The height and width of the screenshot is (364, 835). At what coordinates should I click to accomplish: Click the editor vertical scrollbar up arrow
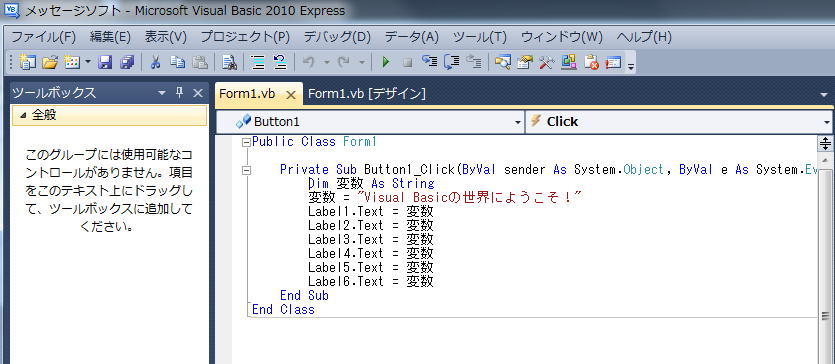(825, 160)
